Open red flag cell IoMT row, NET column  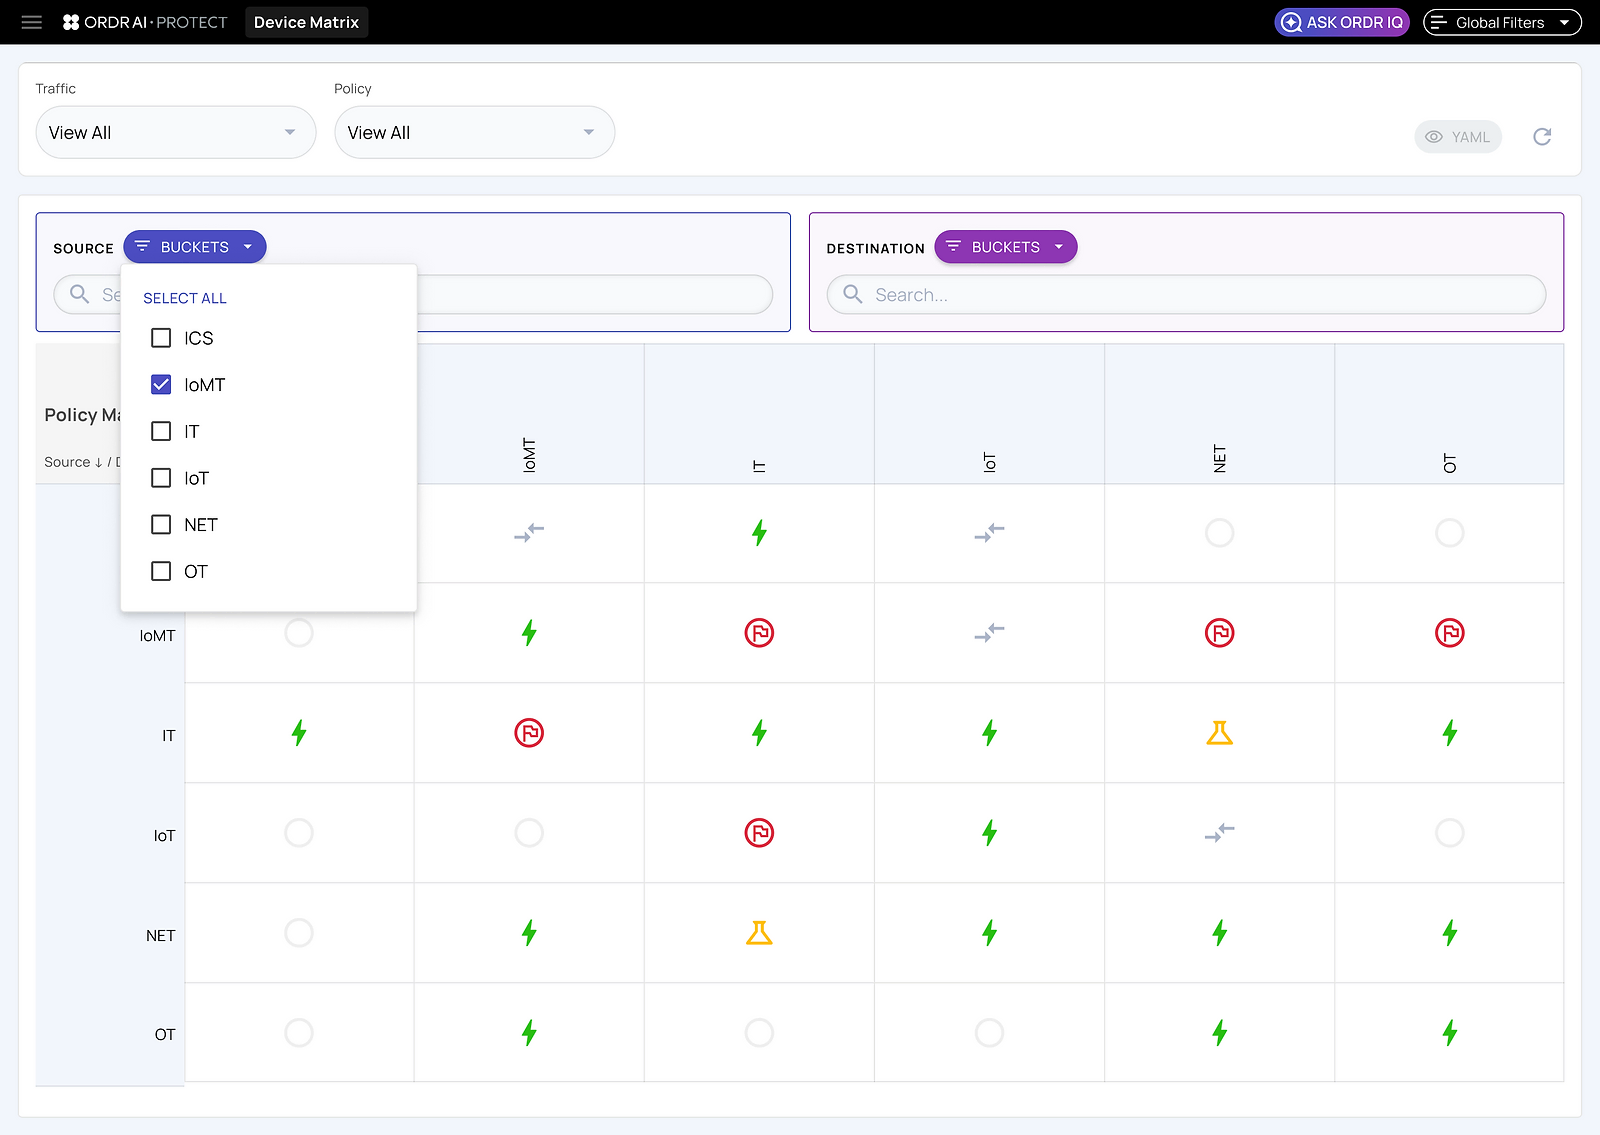pos(1219,633)
